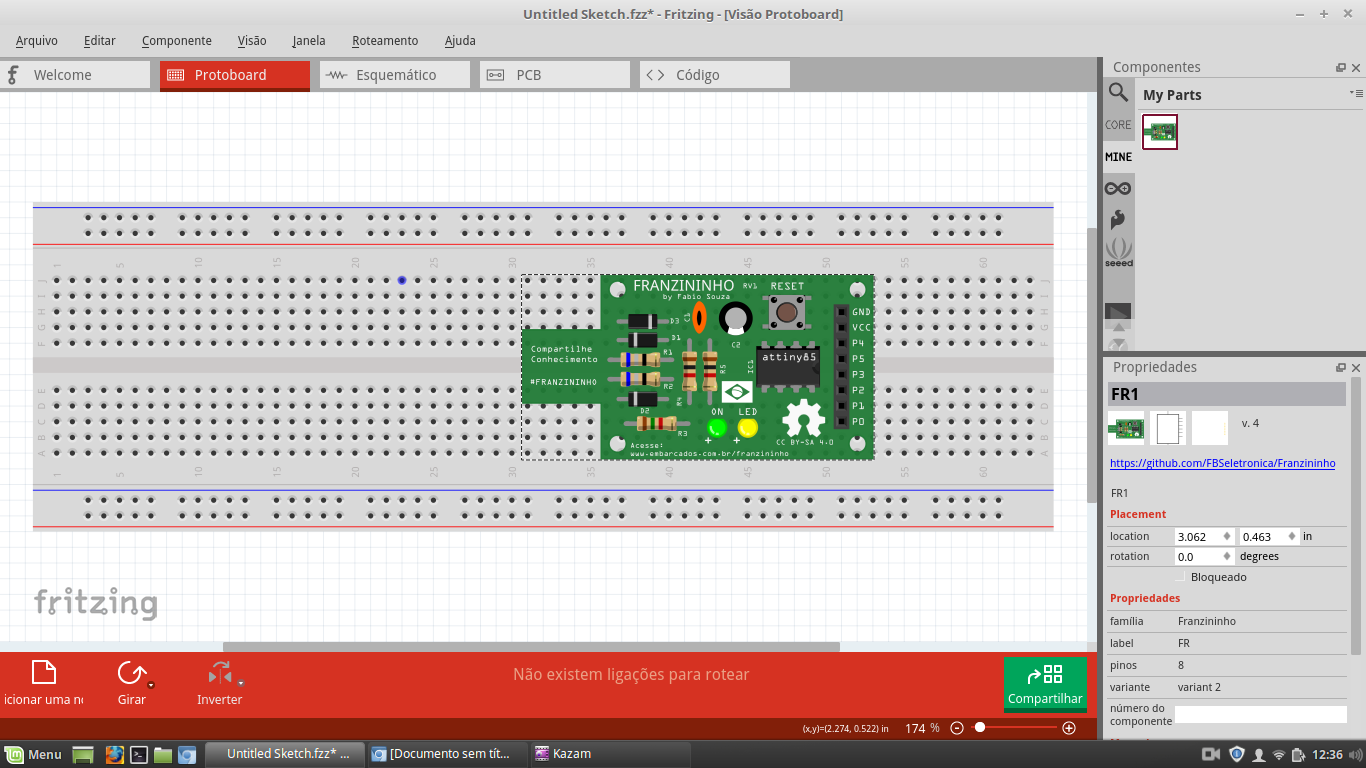Adjust the location X spinner arrows
Viewport: 1366px width, 768px height.
(1227, 537)
